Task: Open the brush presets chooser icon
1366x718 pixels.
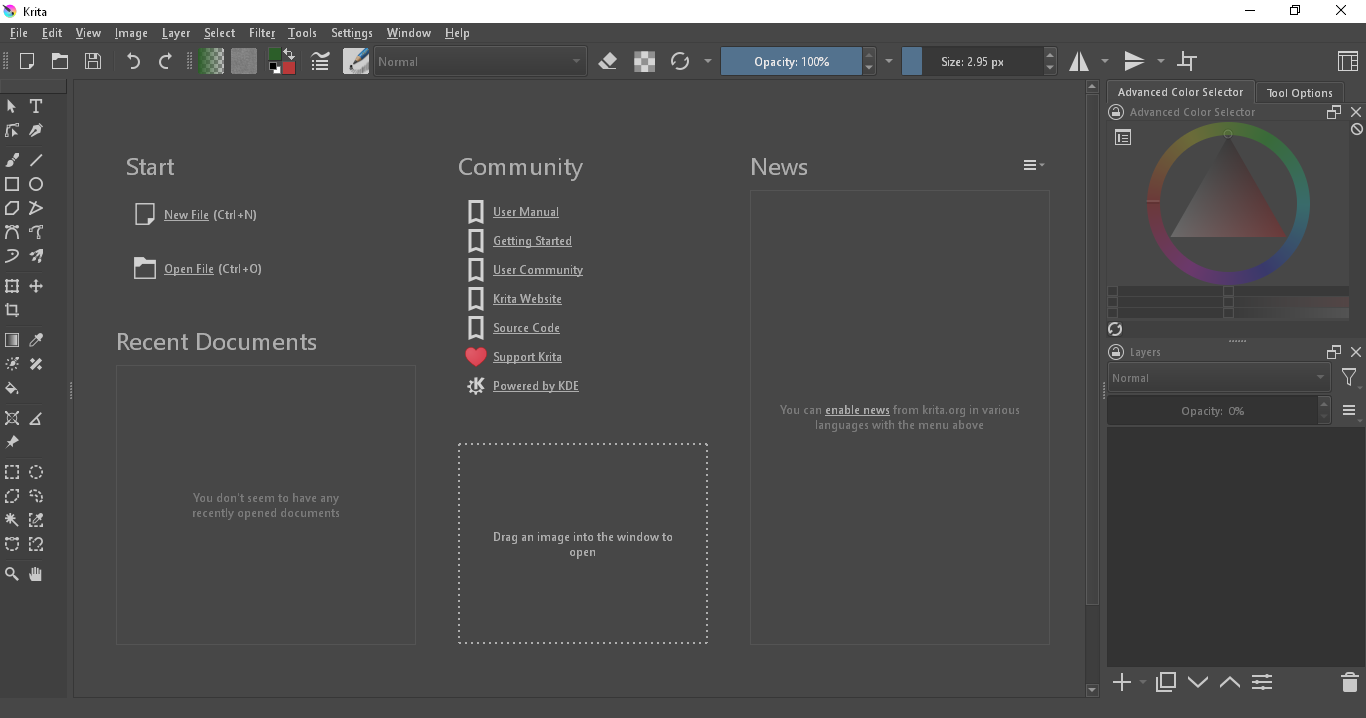Action: tap(356, 61)
